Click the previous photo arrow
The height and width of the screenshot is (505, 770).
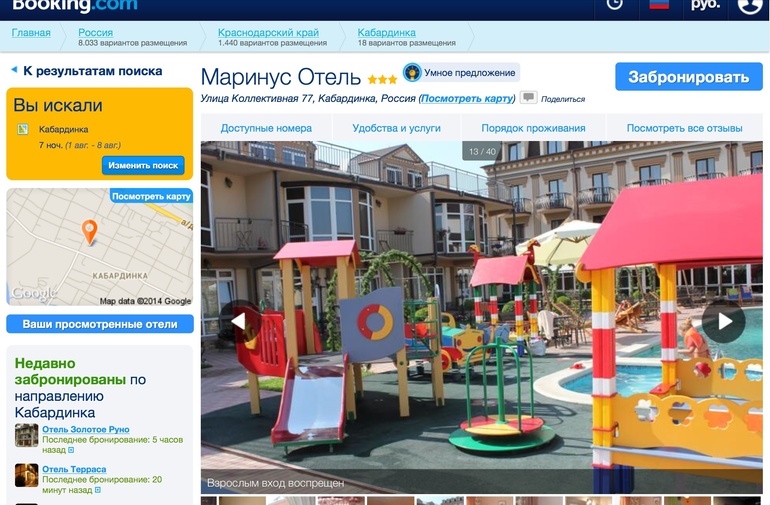[x=239, y=321]
